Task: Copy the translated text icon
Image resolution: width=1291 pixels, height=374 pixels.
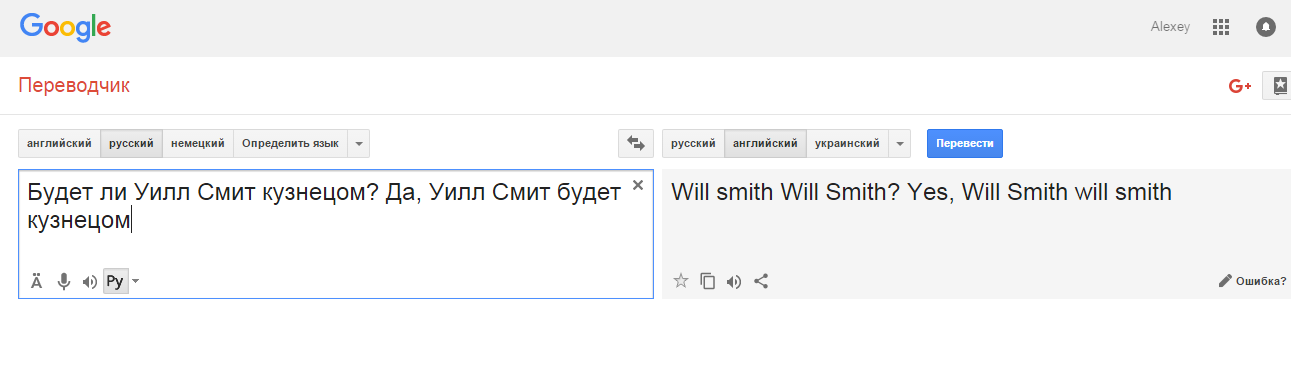Action: point(708,281)
